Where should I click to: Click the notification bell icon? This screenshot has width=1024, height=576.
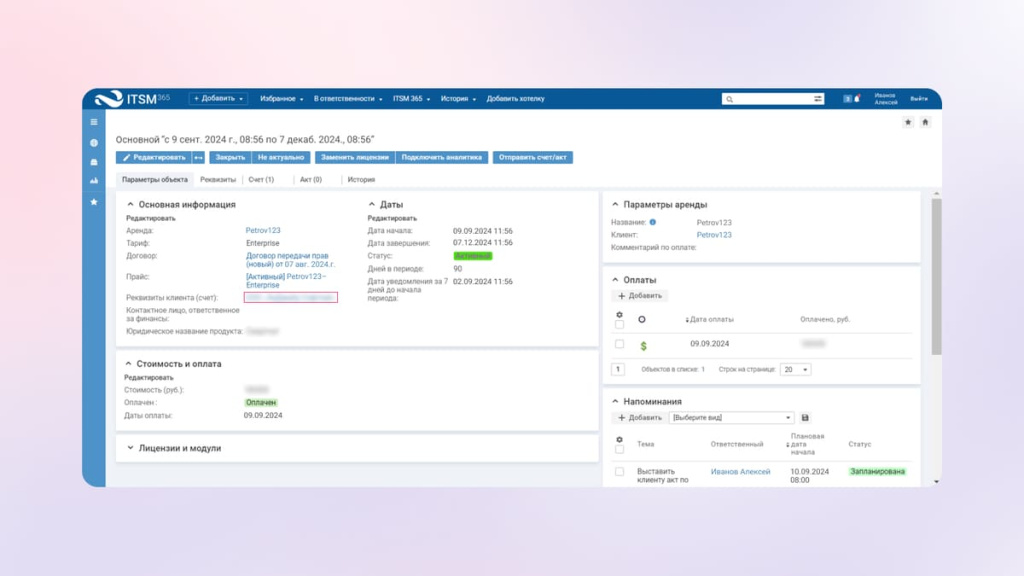(857, 99)
